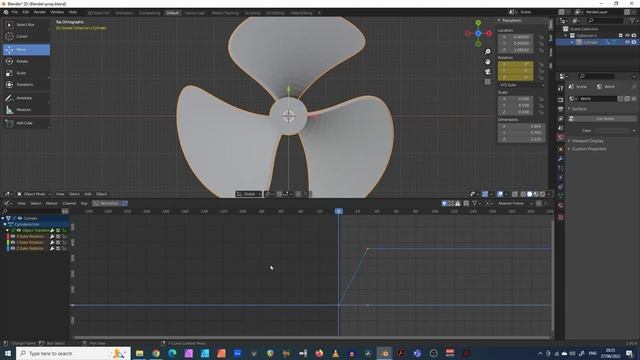Click the red X axis gizmo circle

point(489,33)
